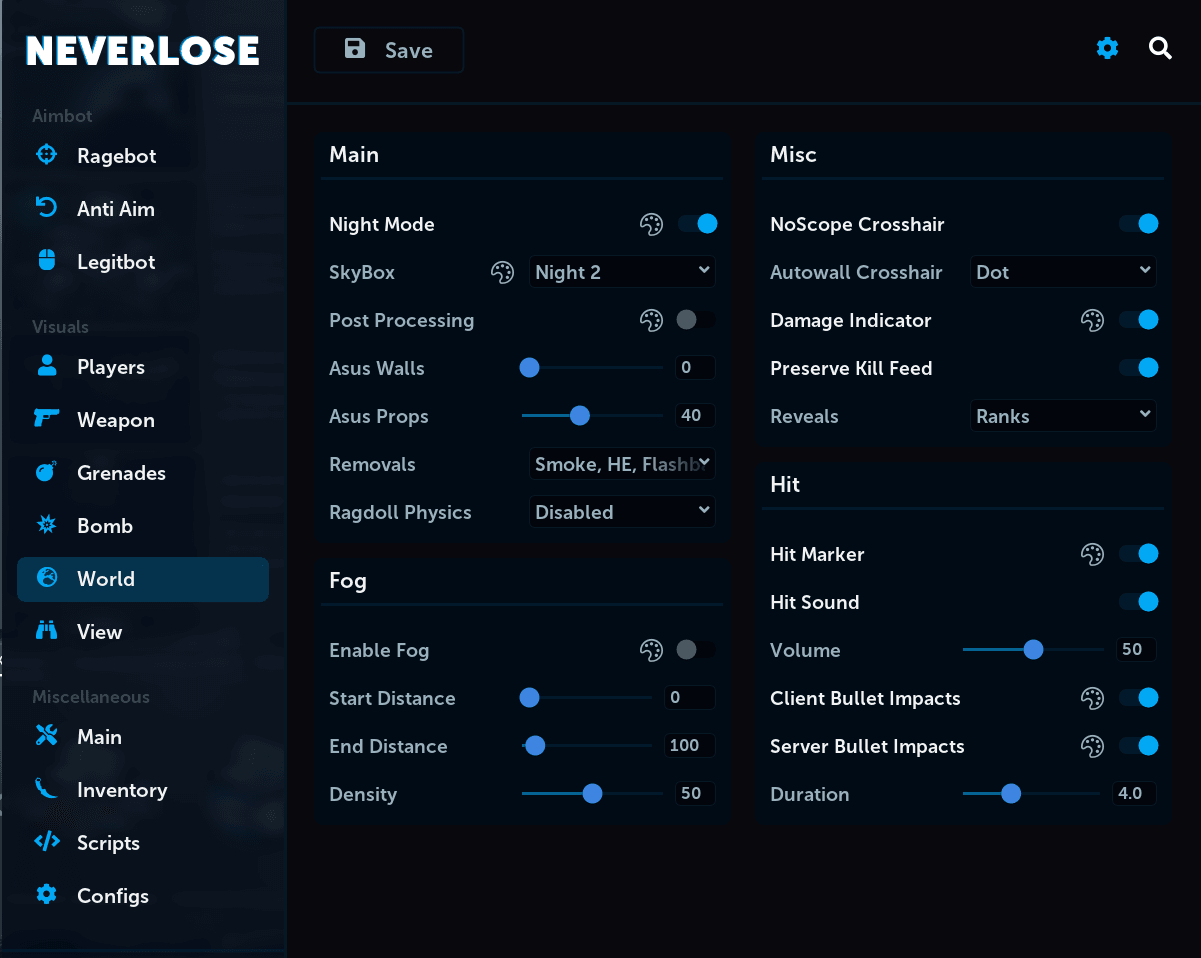Enable the Post Processing toggle

697,320
